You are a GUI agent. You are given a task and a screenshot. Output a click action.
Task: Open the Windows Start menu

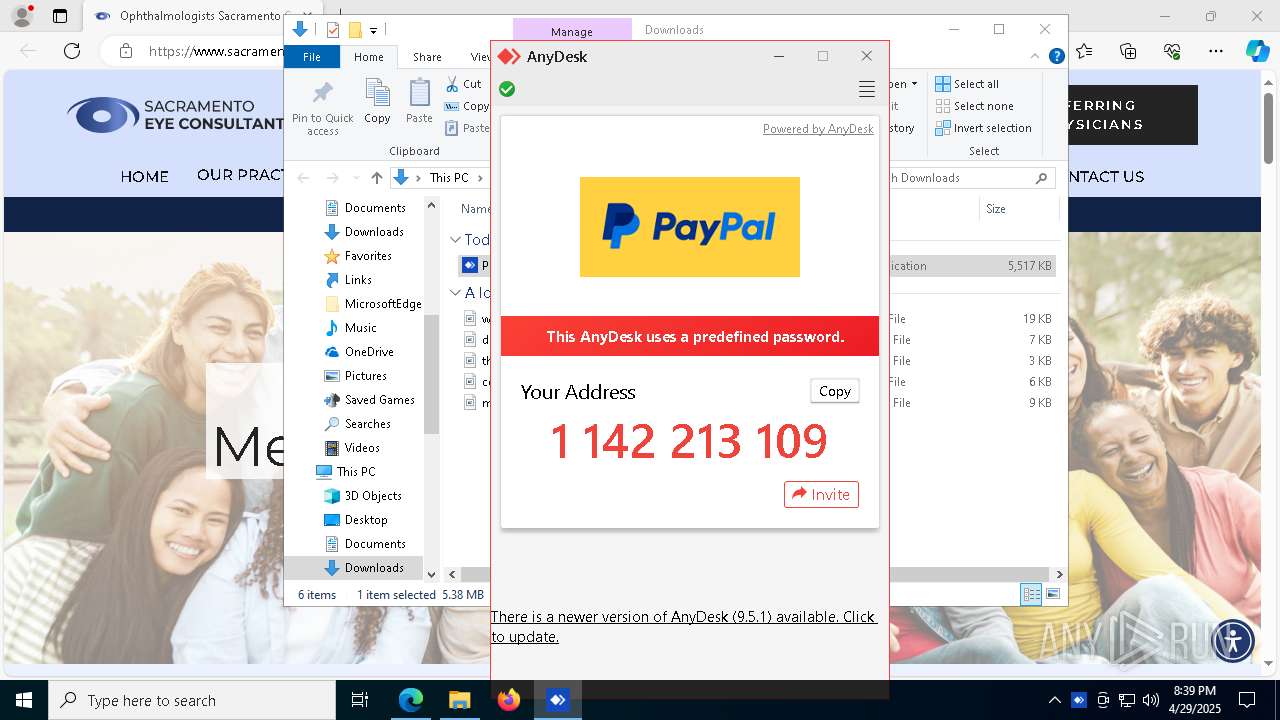coord(24,700)
